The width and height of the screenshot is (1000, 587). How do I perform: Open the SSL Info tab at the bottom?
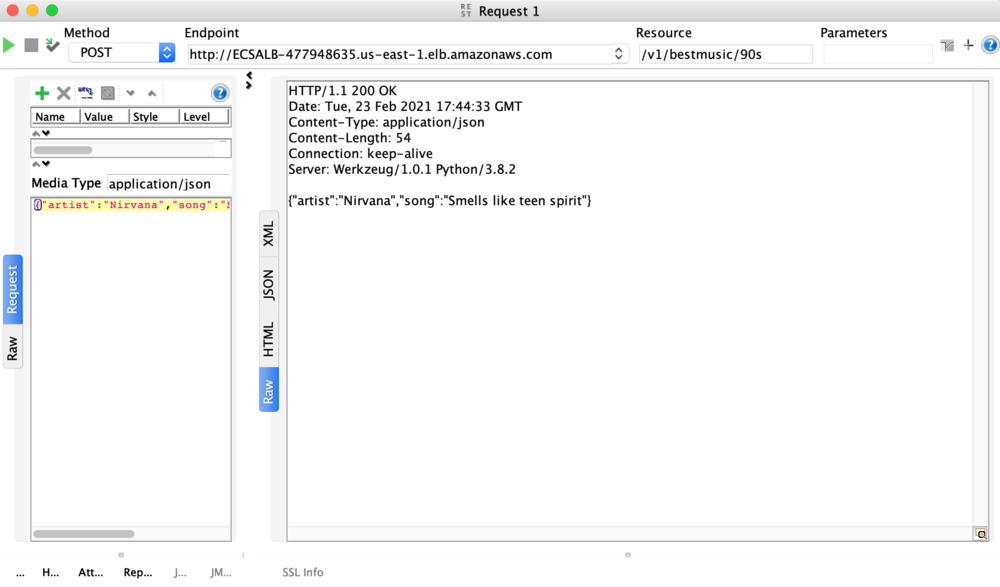(302, 572)
